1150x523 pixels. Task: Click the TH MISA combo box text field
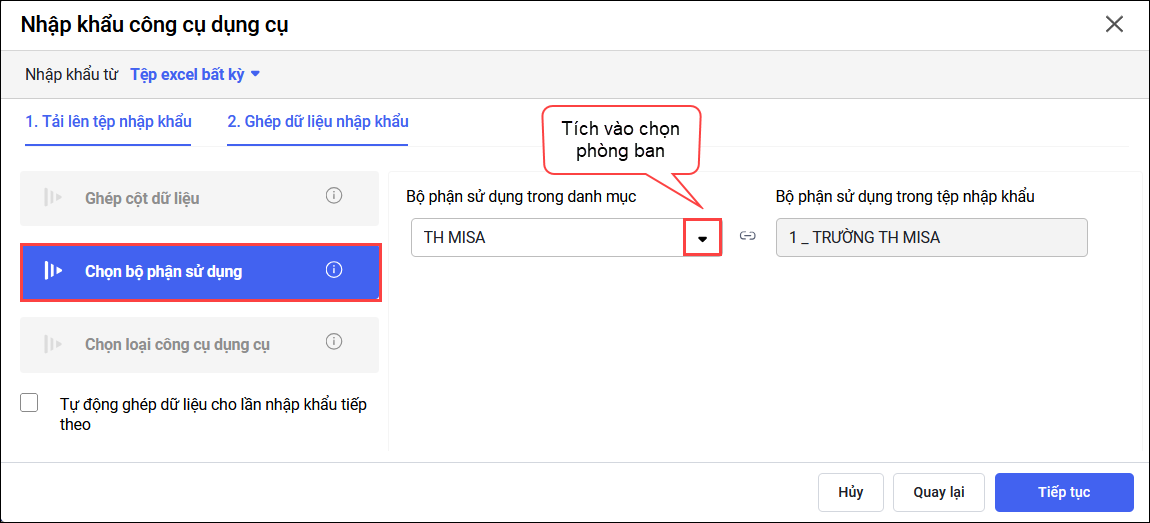[x=547, y=238]
